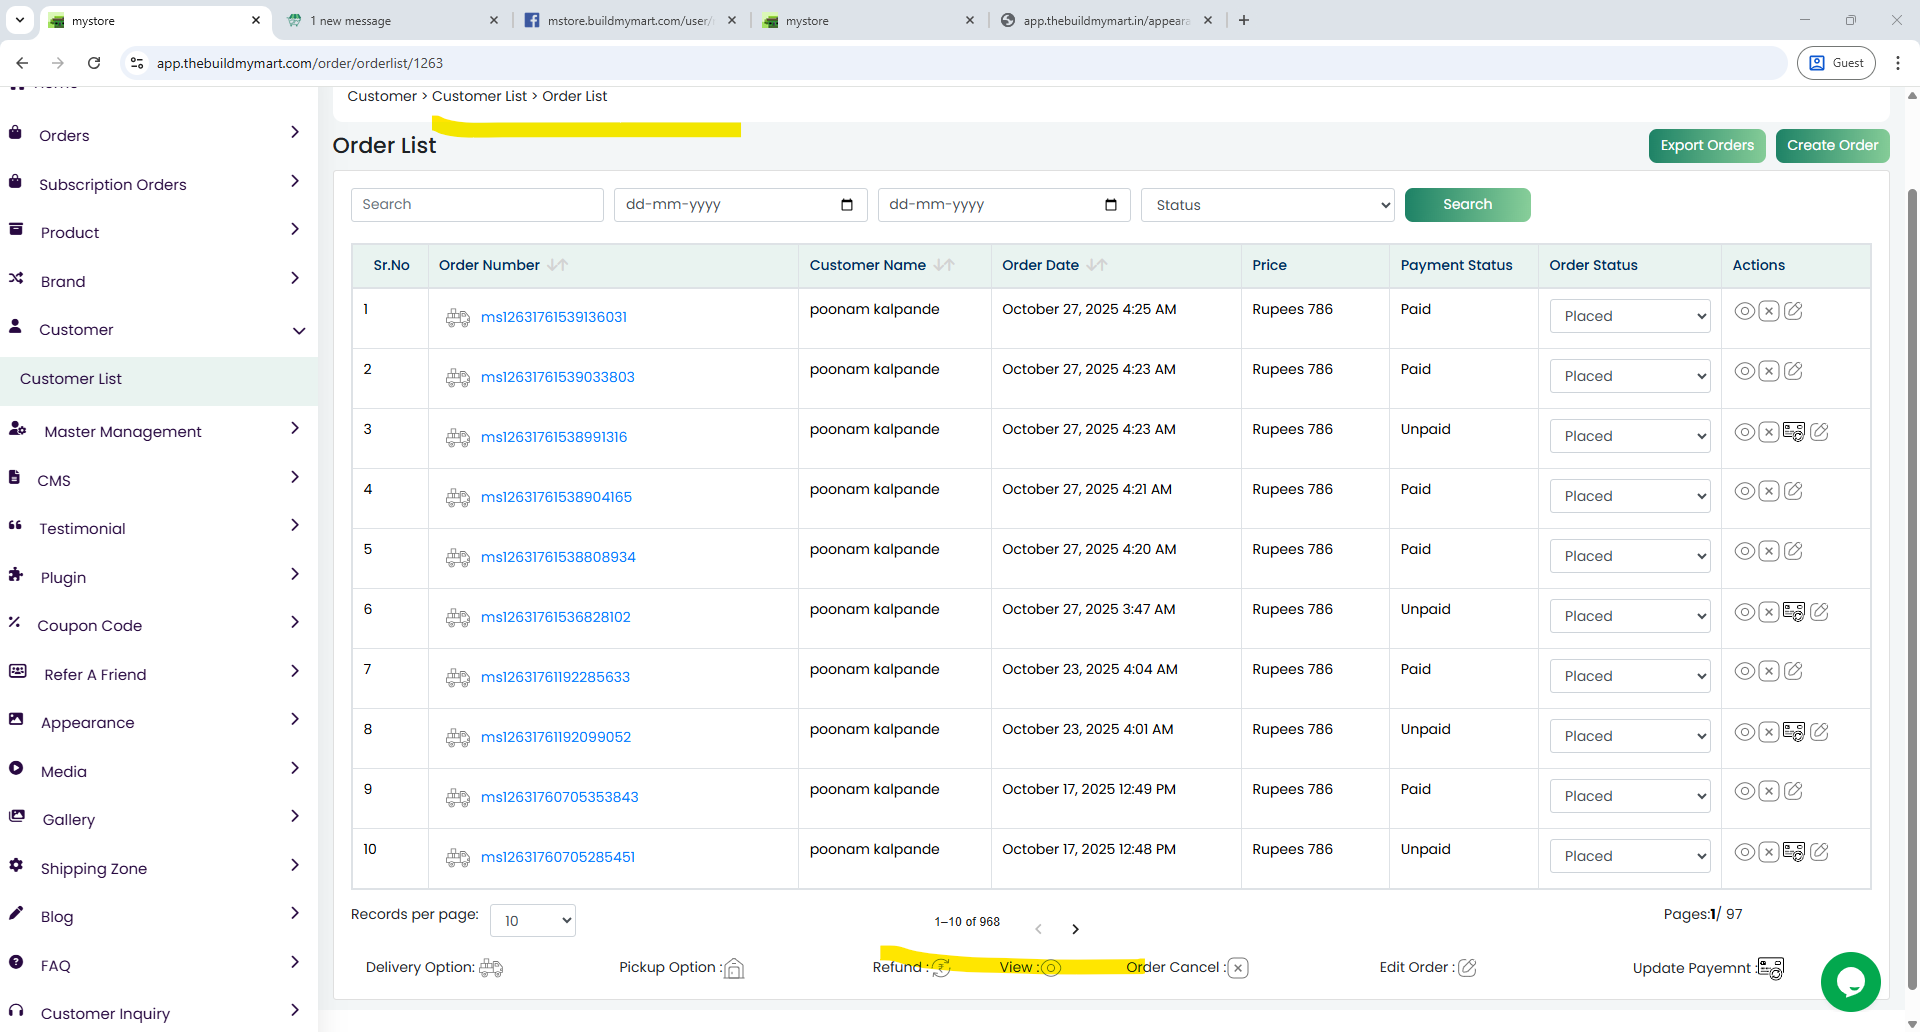Image resolution: width=1920 pixels, height=1032 pixels.
Task: Edit order ms12631761192285633 with pencil icon
Action: click(x=1794, y=671)
